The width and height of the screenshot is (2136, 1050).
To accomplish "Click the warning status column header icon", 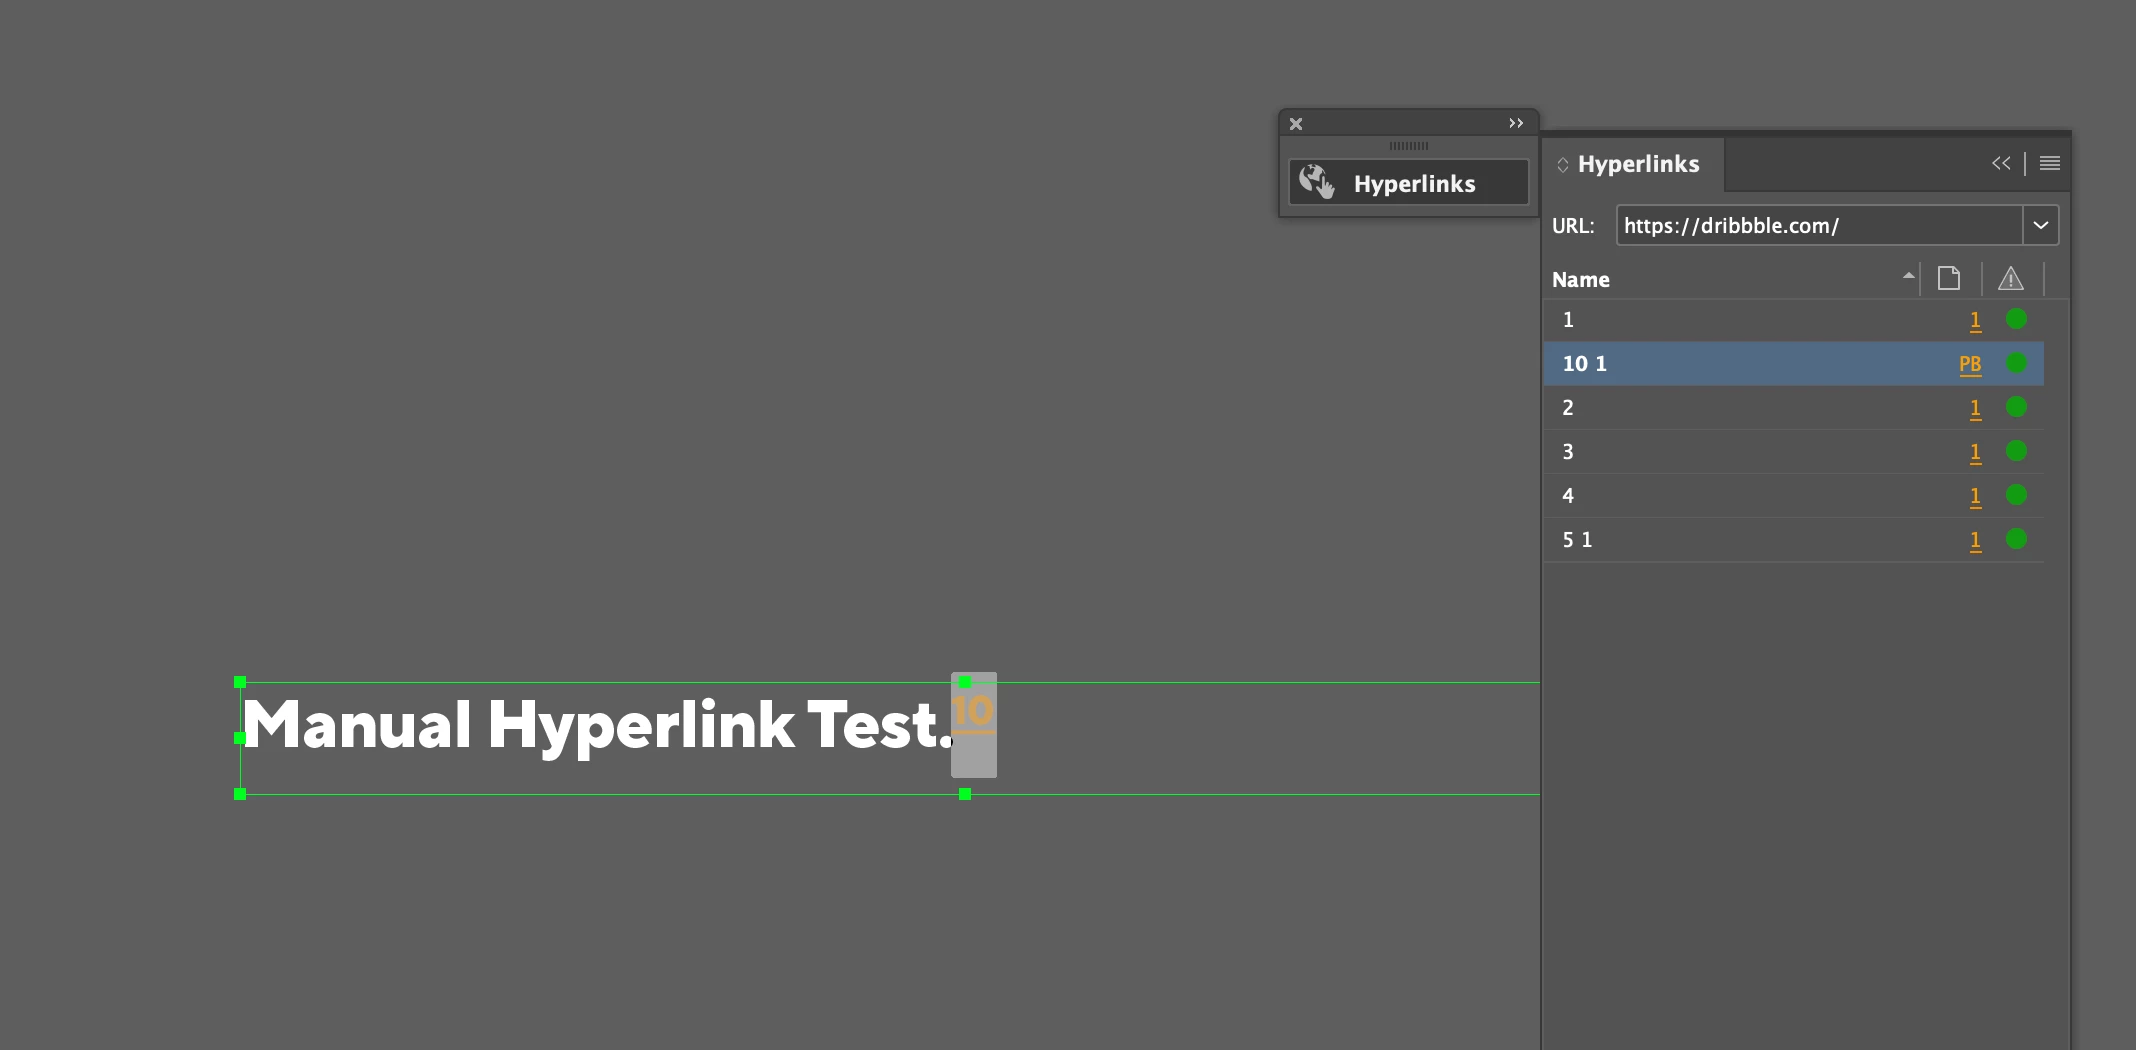I will pos(2011,278).
